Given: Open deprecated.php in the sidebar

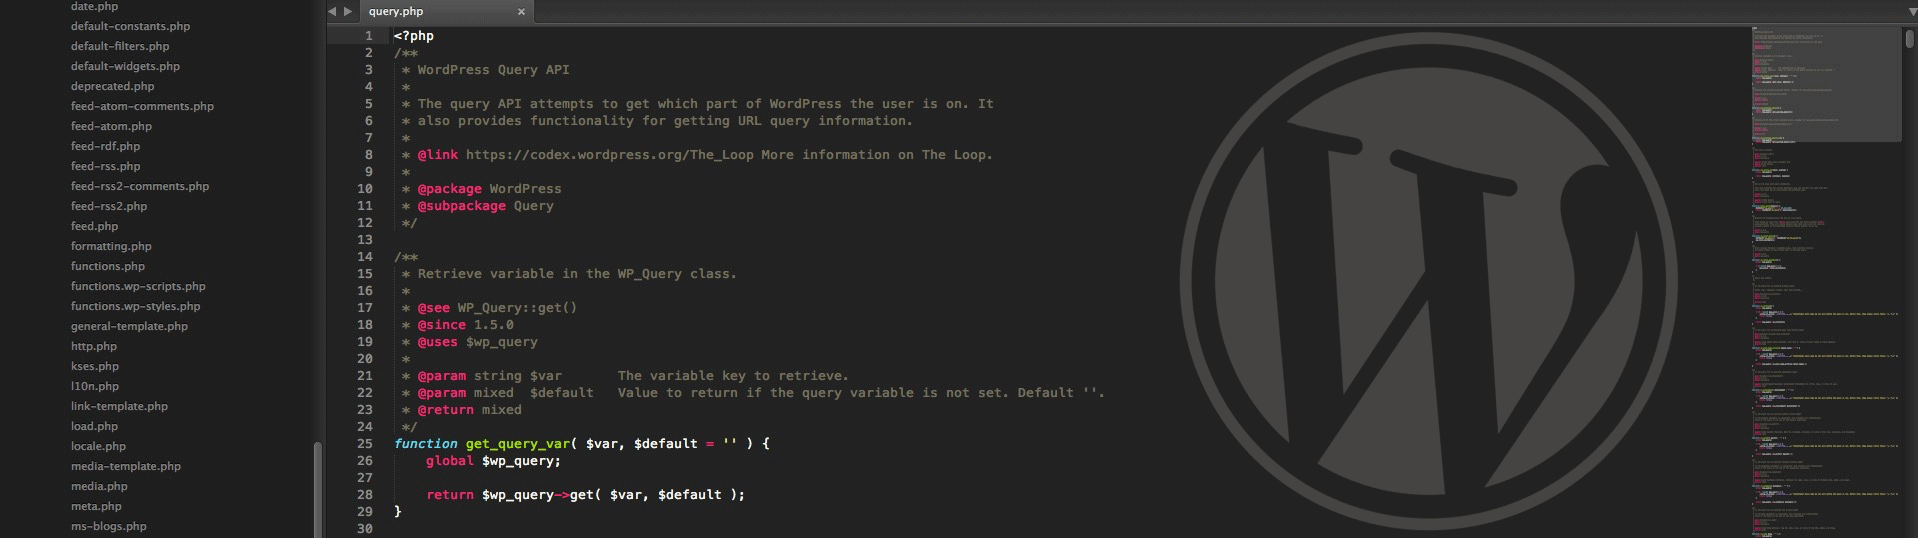Looking at the screenshot, I should (112, 86).
